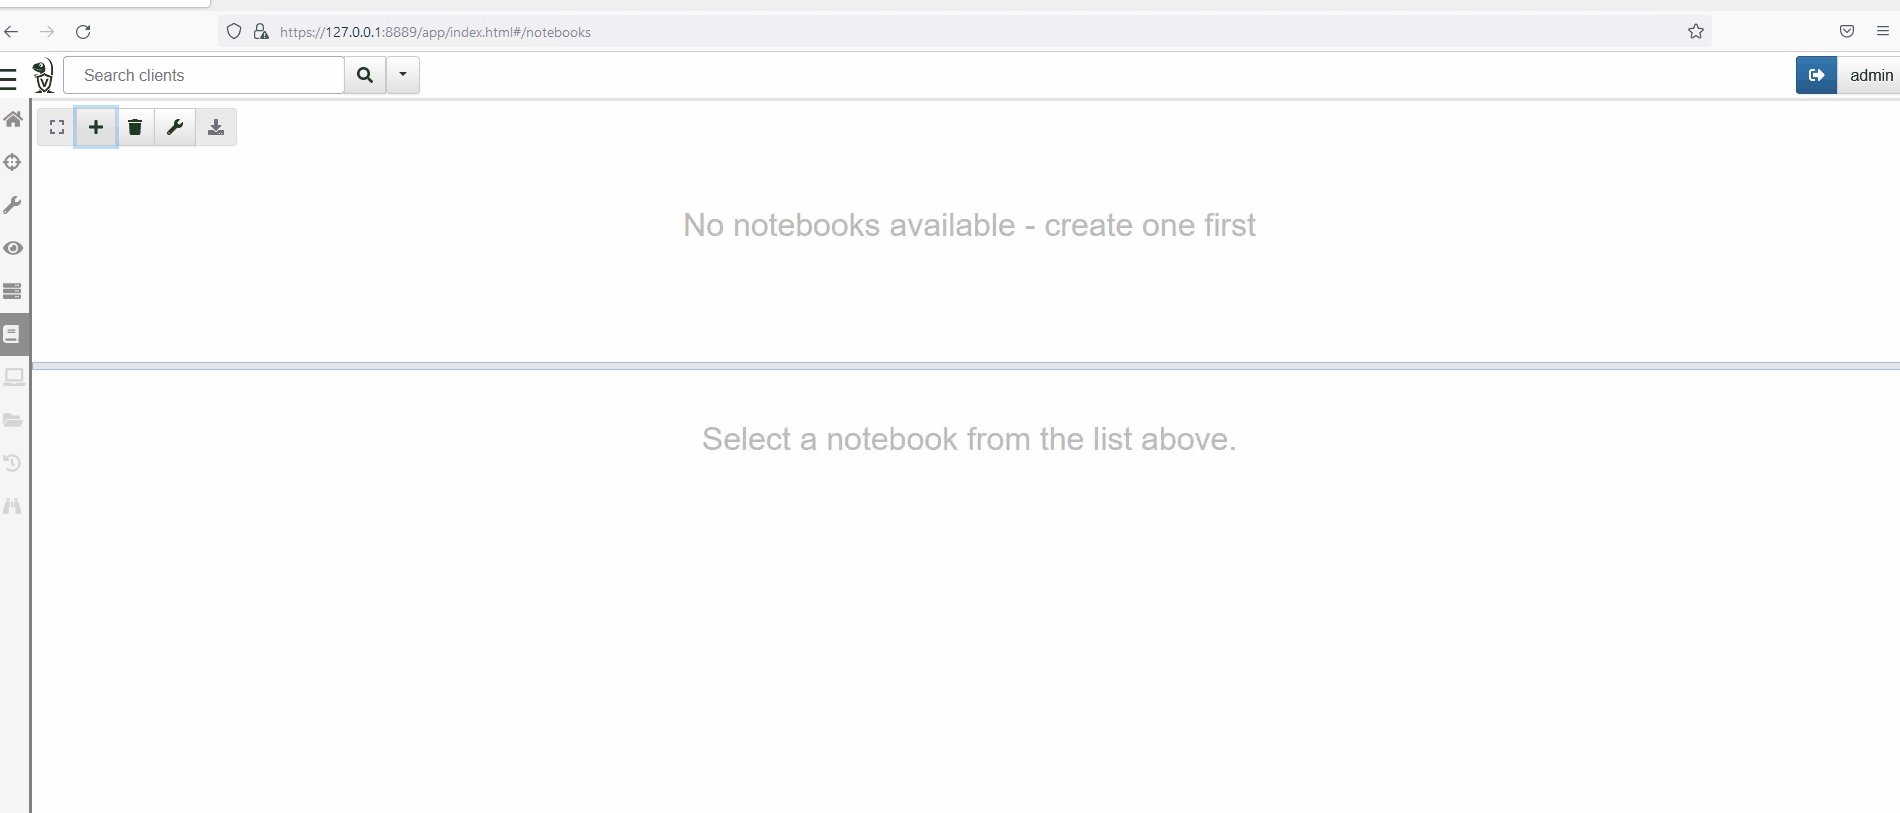The image size is (1900, 813).
Task: Click the delete notebook trash icon
Action: [x=135, y=127]
